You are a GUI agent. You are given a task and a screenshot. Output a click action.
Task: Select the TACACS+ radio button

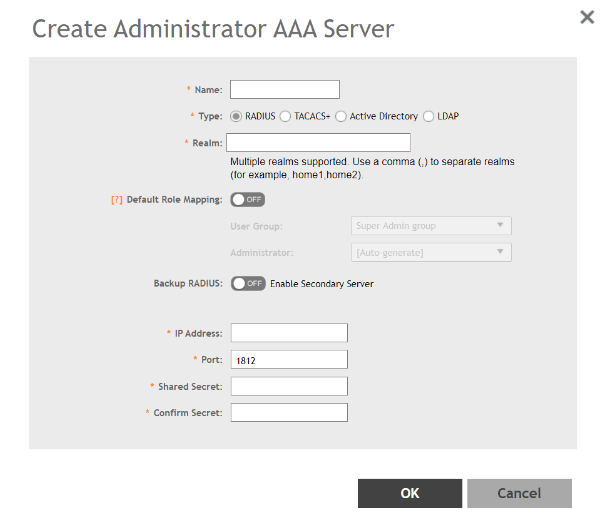point(286,116)
